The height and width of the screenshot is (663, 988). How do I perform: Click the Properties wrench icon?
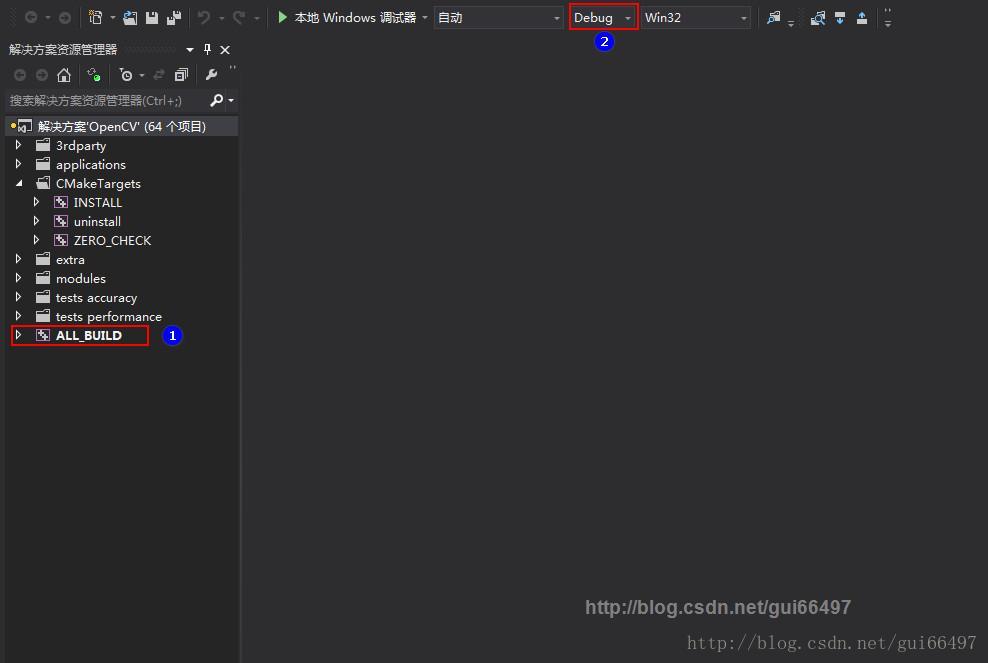tap(212, 75)
